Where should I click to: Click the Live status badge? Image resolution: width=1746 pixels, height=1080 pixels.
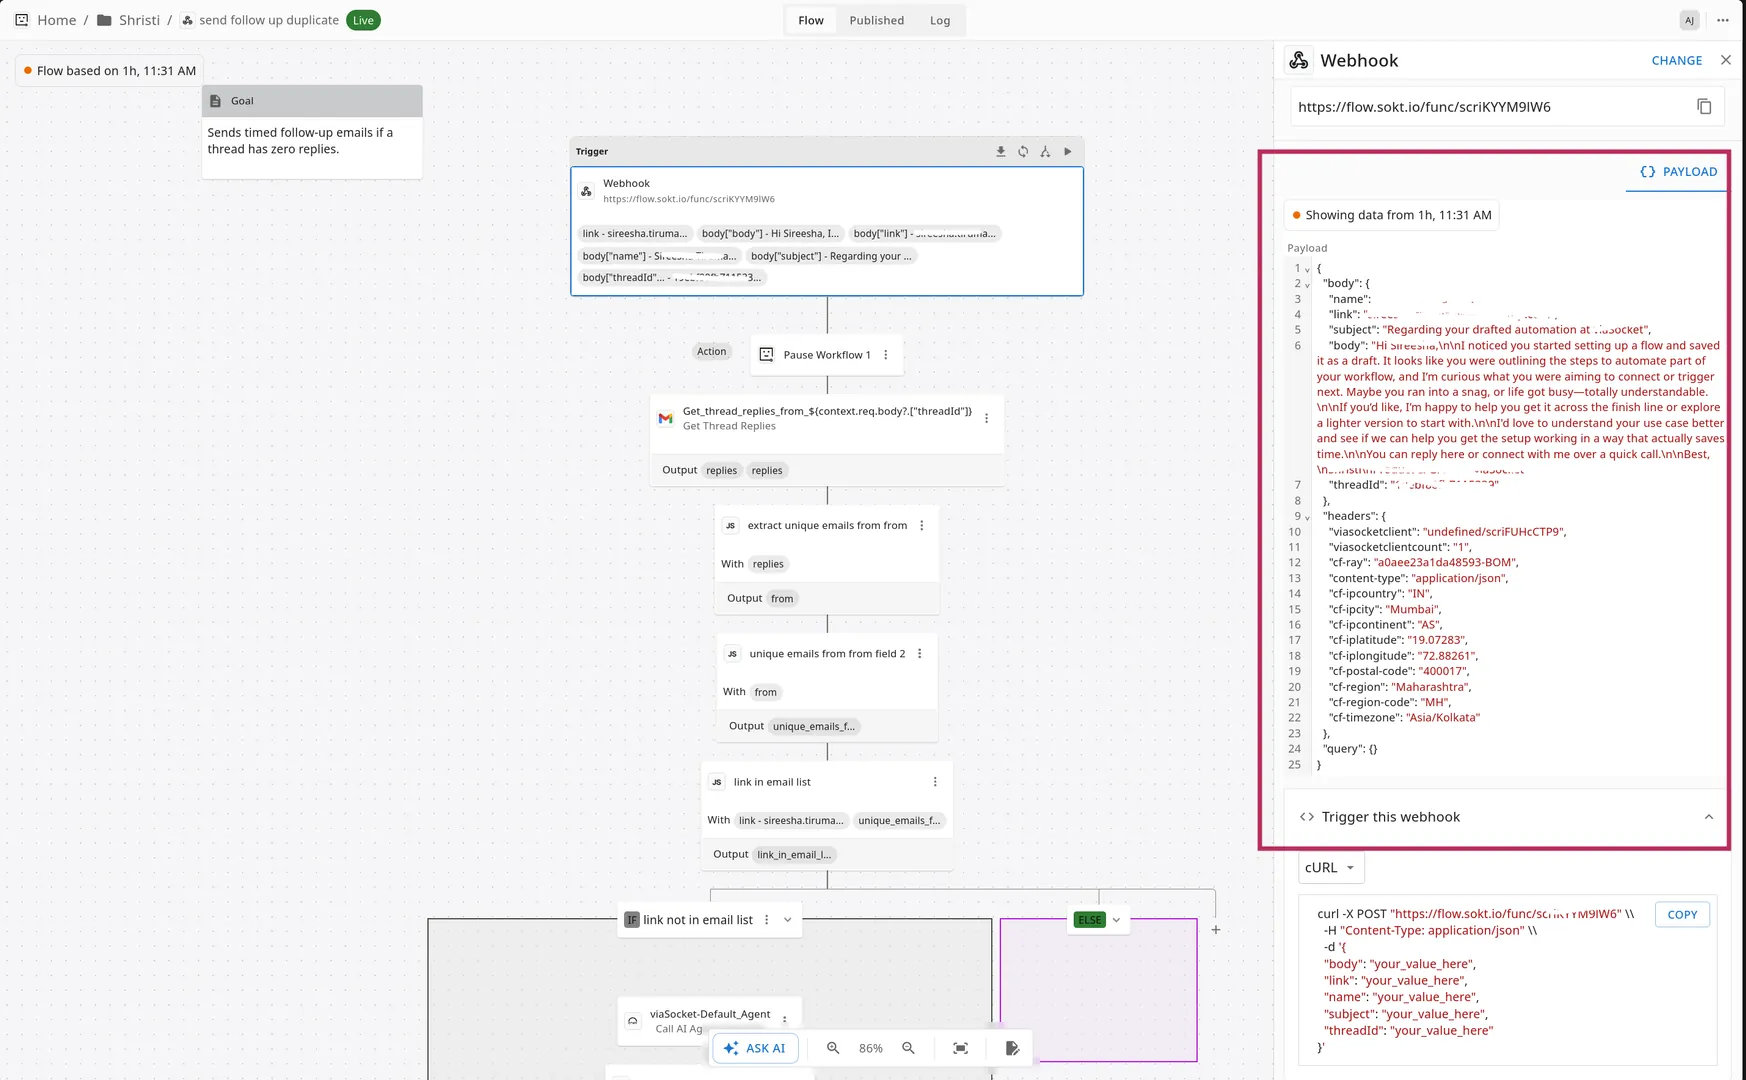pos(363,20)
